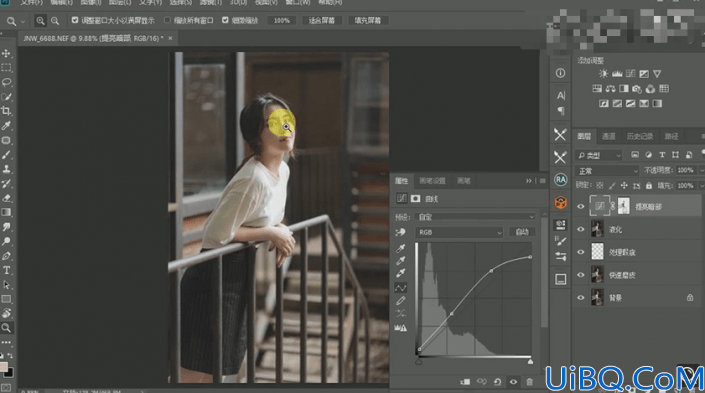Toggle scrubby zoom checkbox
This screenshot has width=705, height=393.
225,20
